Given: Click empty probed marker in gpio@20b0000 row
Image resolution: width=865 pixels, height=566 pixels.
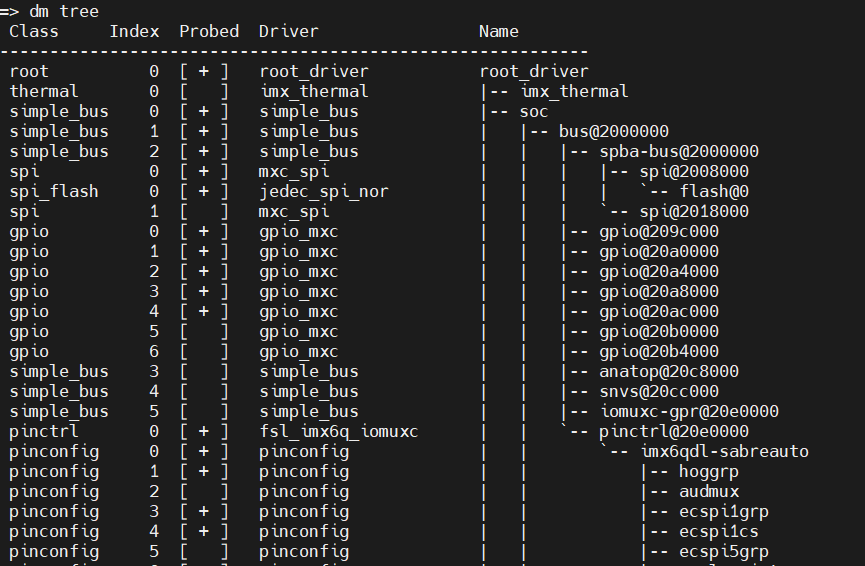Looking at the screenshot, I should pos(204,332).
